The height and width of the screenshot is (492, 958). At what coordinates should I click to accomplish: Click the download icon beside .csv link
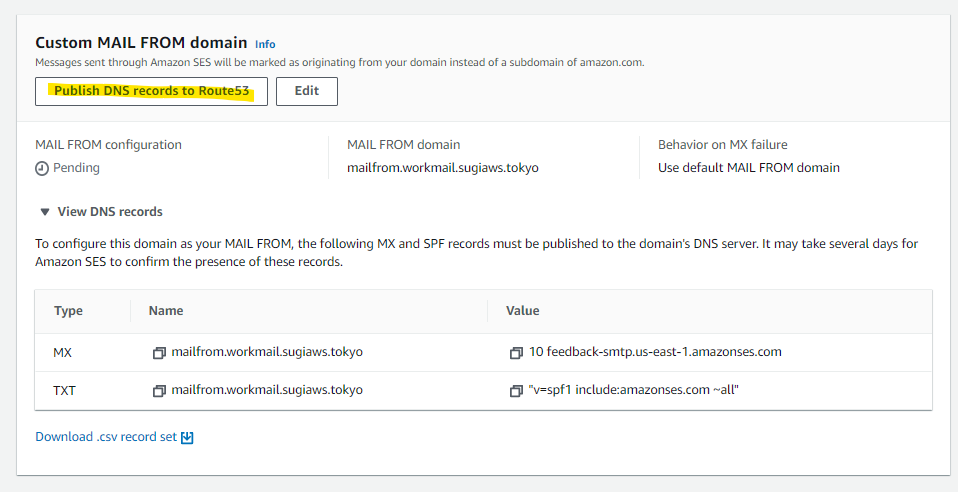(x=187, y=437)
